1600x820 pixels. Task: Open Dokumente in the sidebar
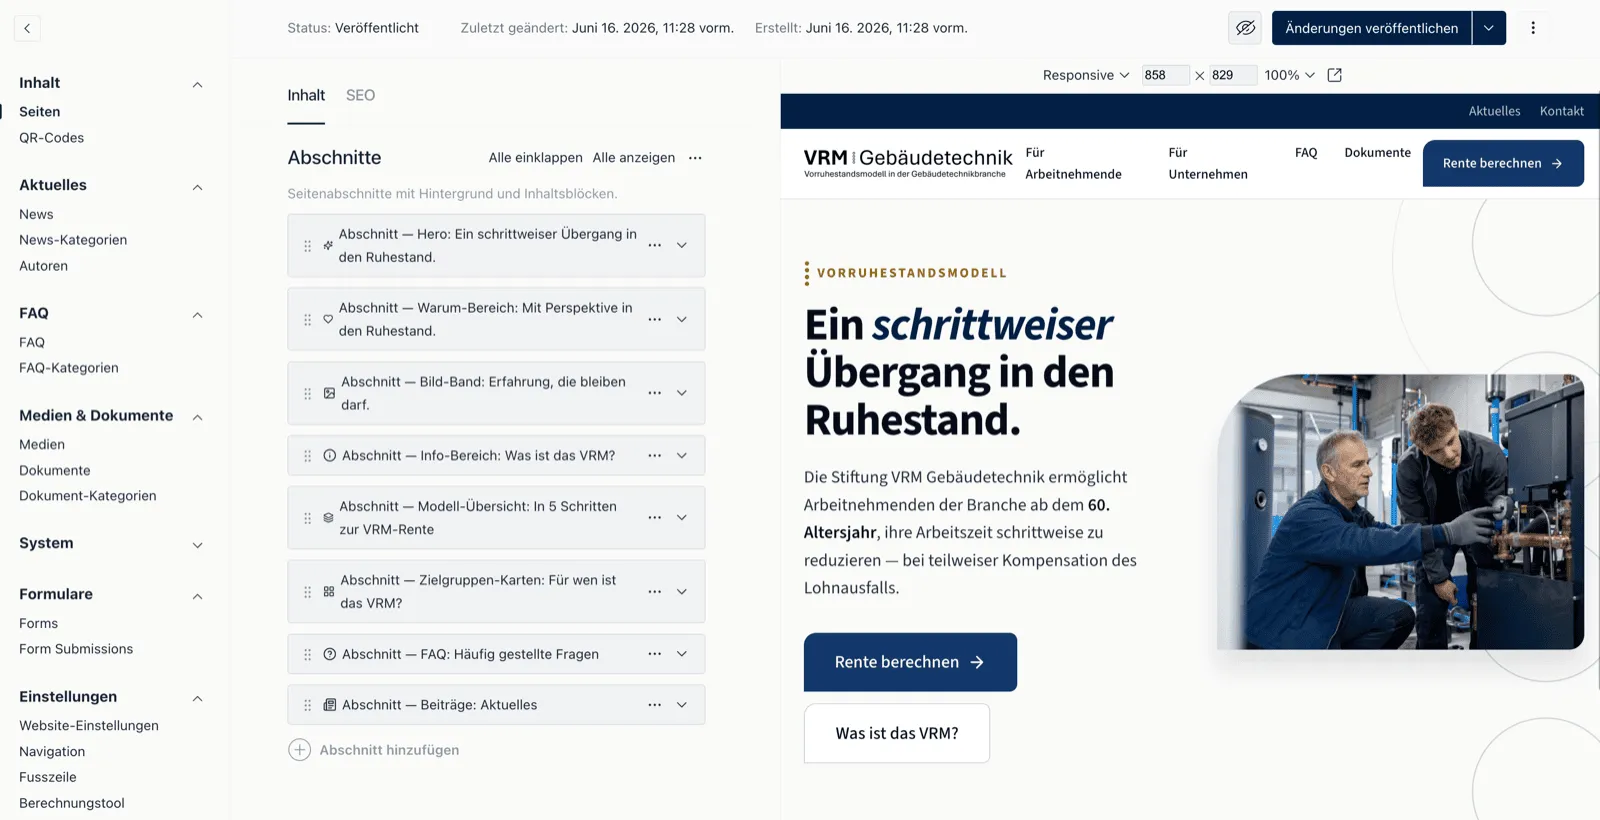55,470
